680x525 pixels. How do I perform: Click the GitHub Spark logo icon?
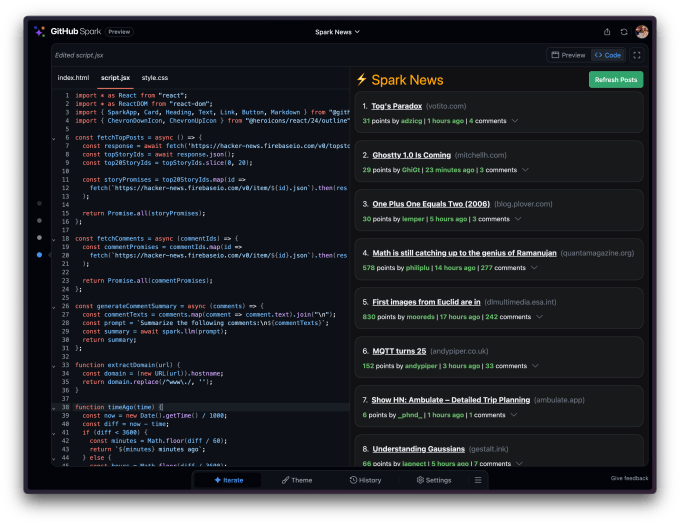tap(39, 31)
